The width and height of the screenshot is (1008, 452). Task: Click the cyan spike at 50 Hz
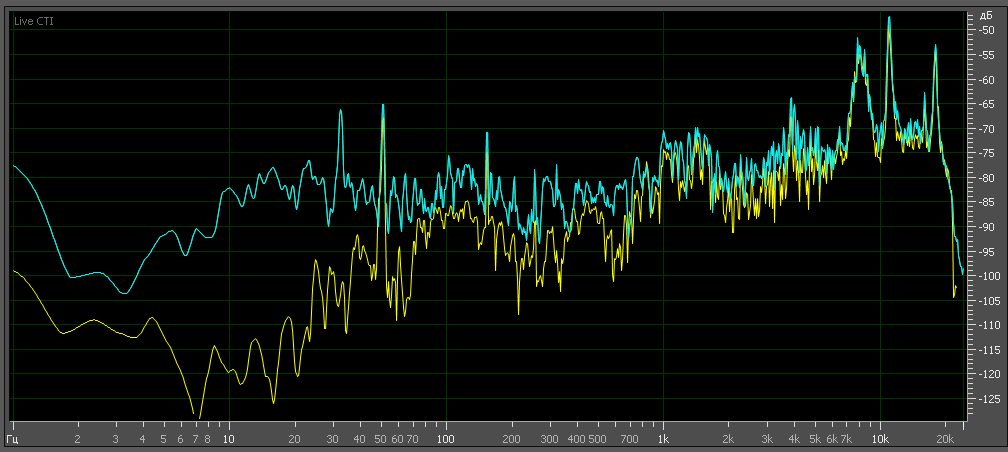coord(382,106)
